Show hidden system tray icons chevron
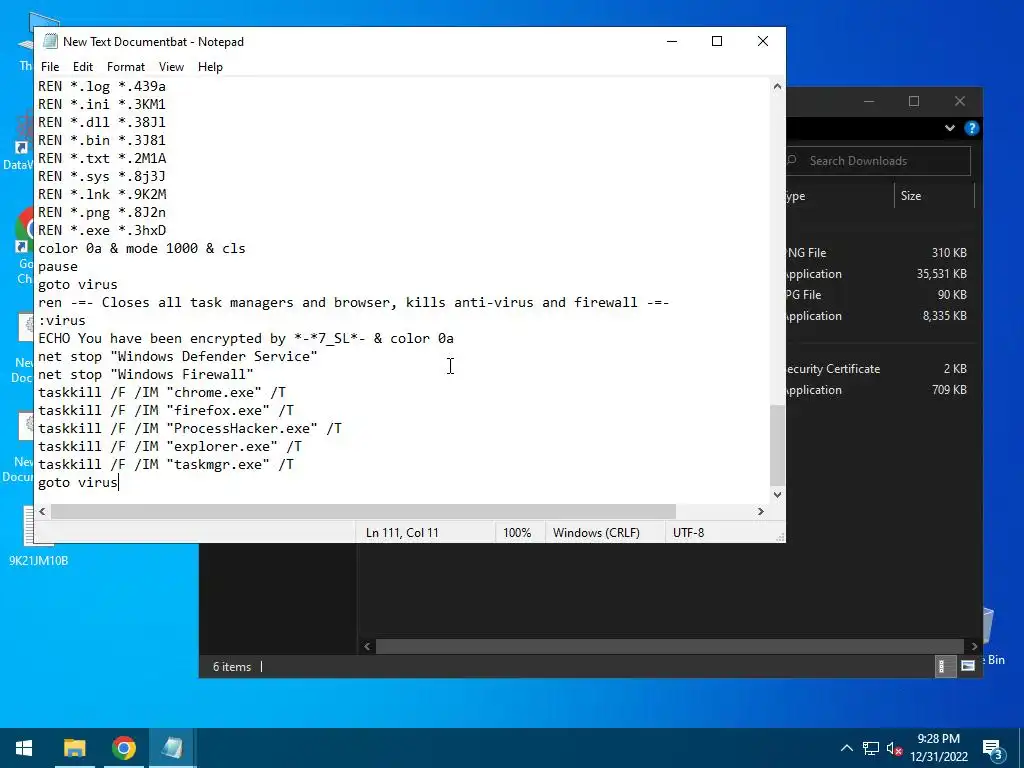Screen dimensions: 1024x768 [x=846, y=748]
